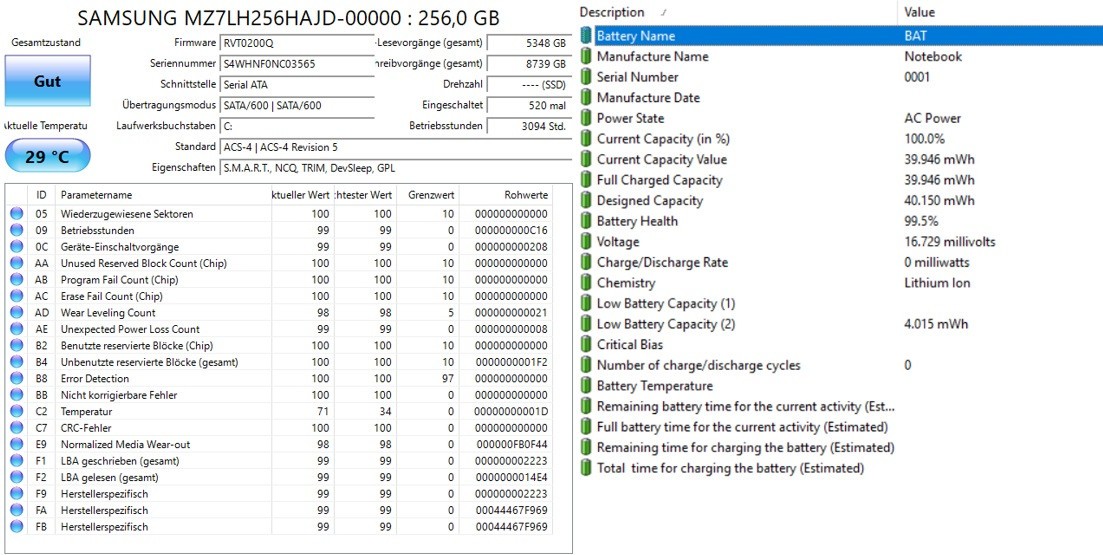The width and height of the screenshot is (1103, 555).
Task: Click the 29 °C temperature indicator
Action: [48, 156]
